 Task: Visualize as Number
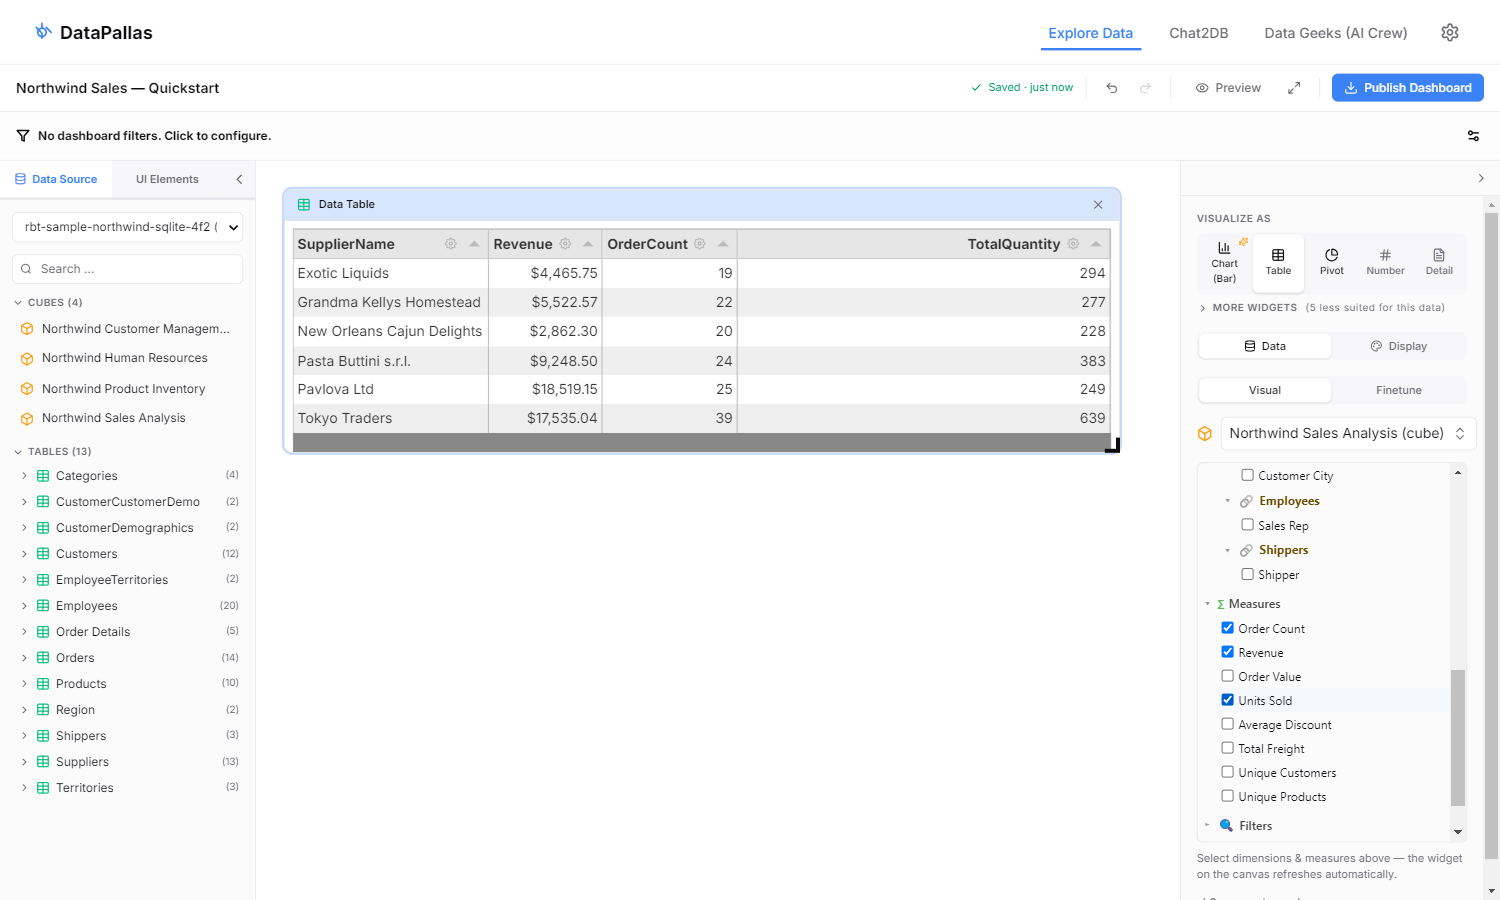pyautogui.click(x=1385, y=263)
